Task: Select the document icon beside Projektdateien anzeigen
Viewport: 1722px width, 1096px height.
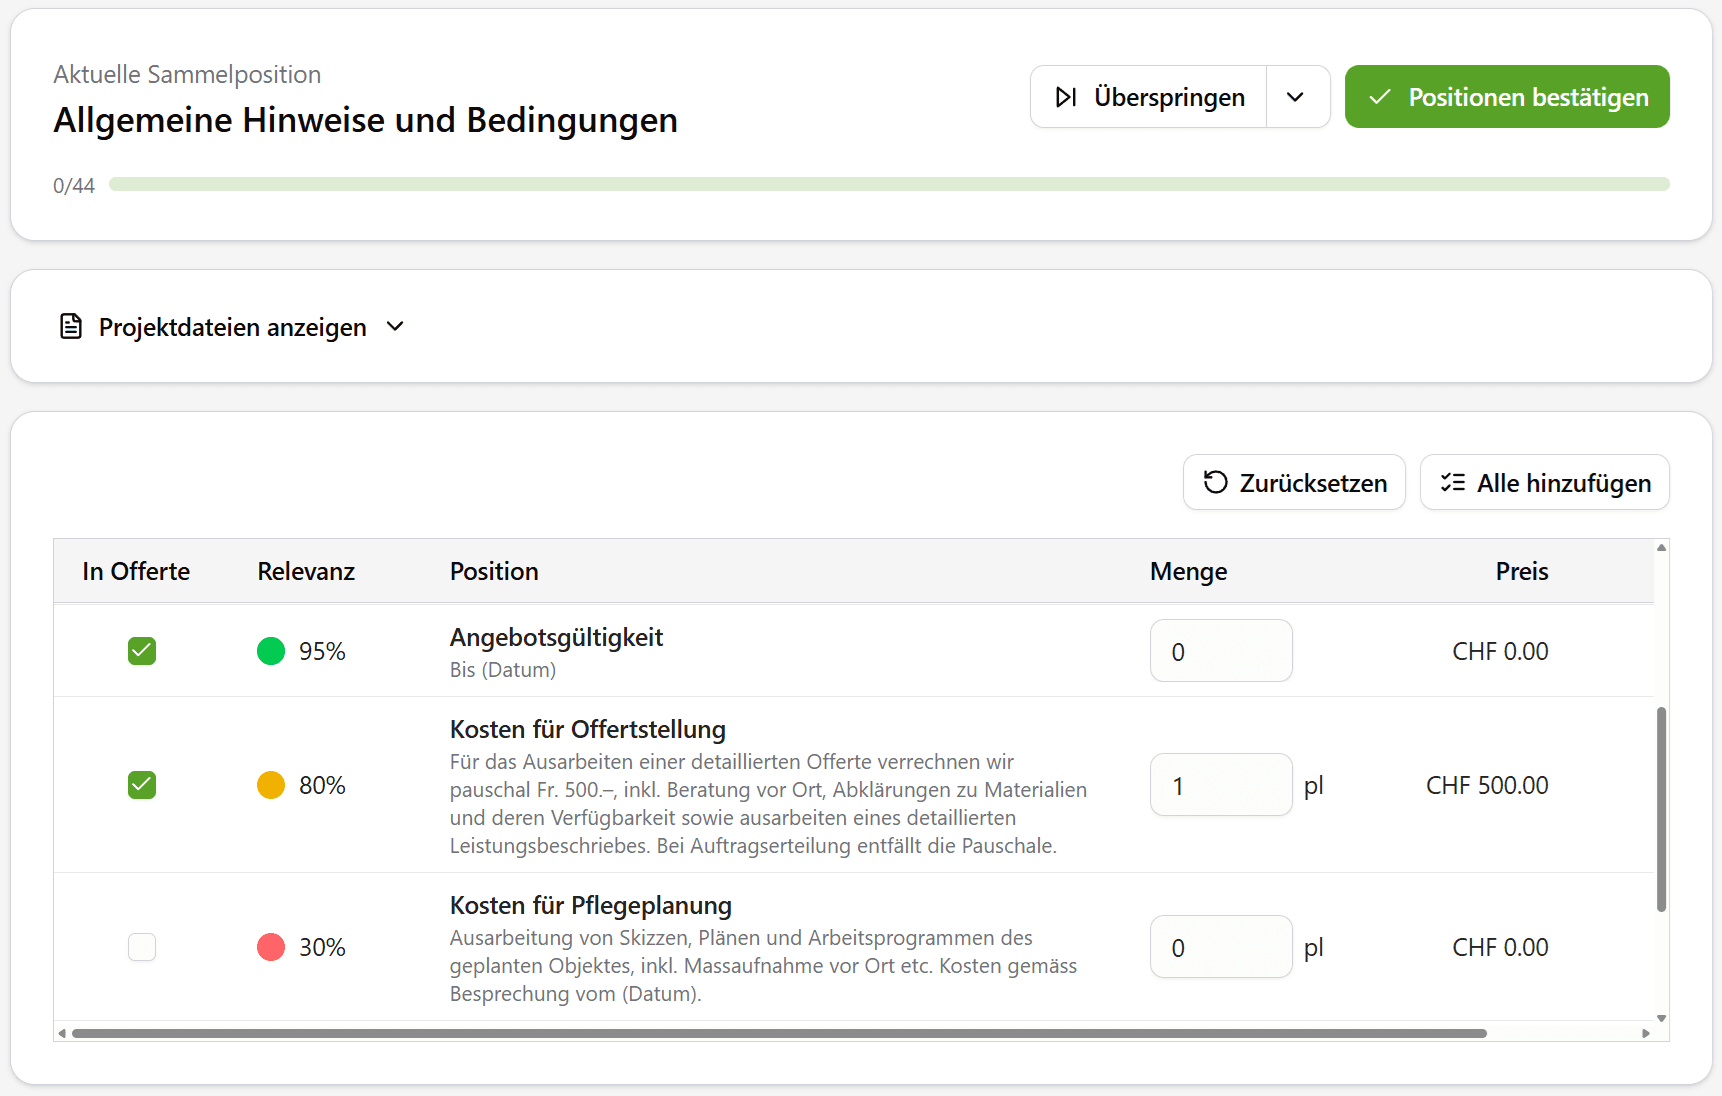Action: (70, 326)
